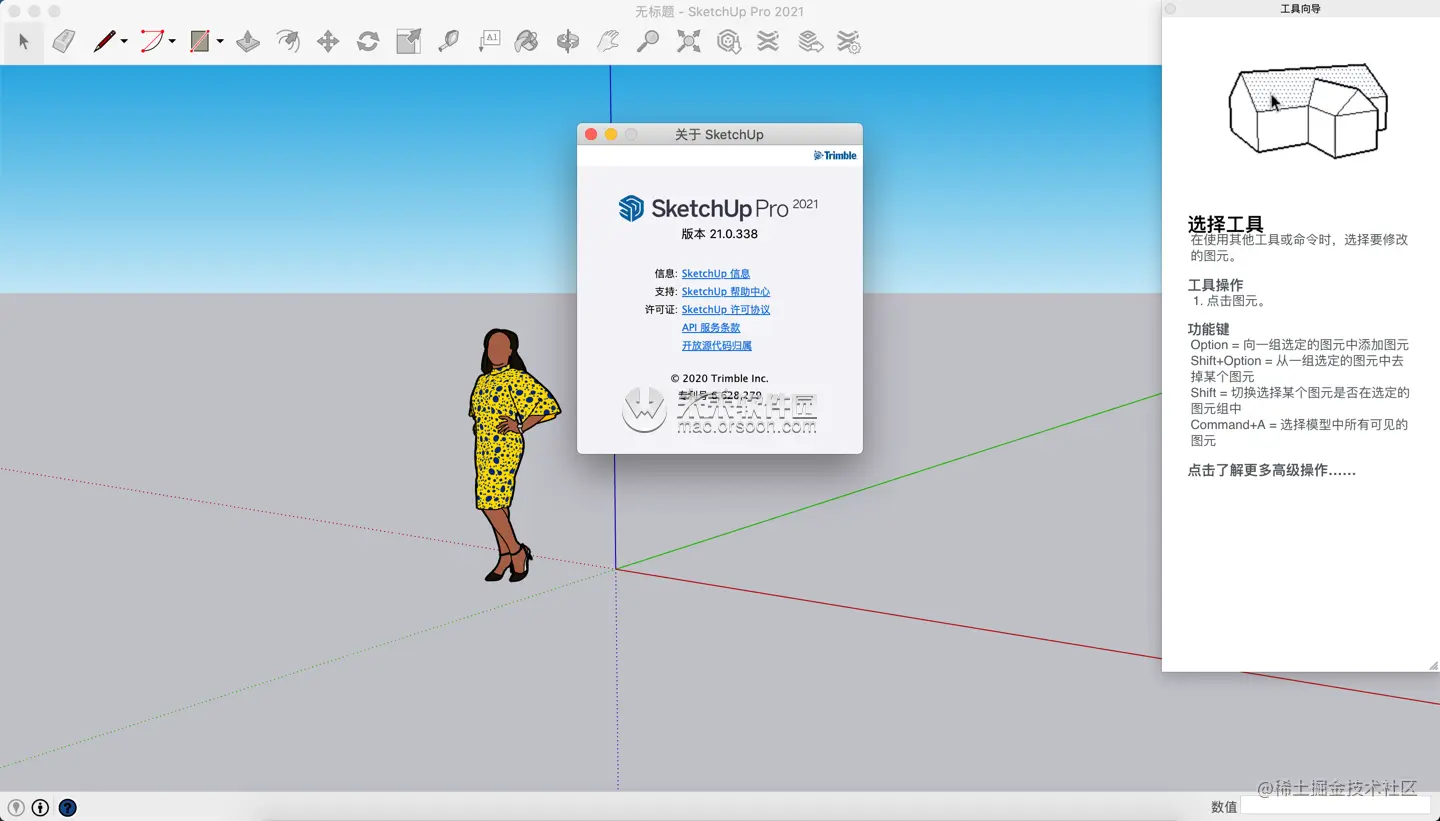
Task: Click the geo-location status bar icon
Action: (x=16, y=808)
